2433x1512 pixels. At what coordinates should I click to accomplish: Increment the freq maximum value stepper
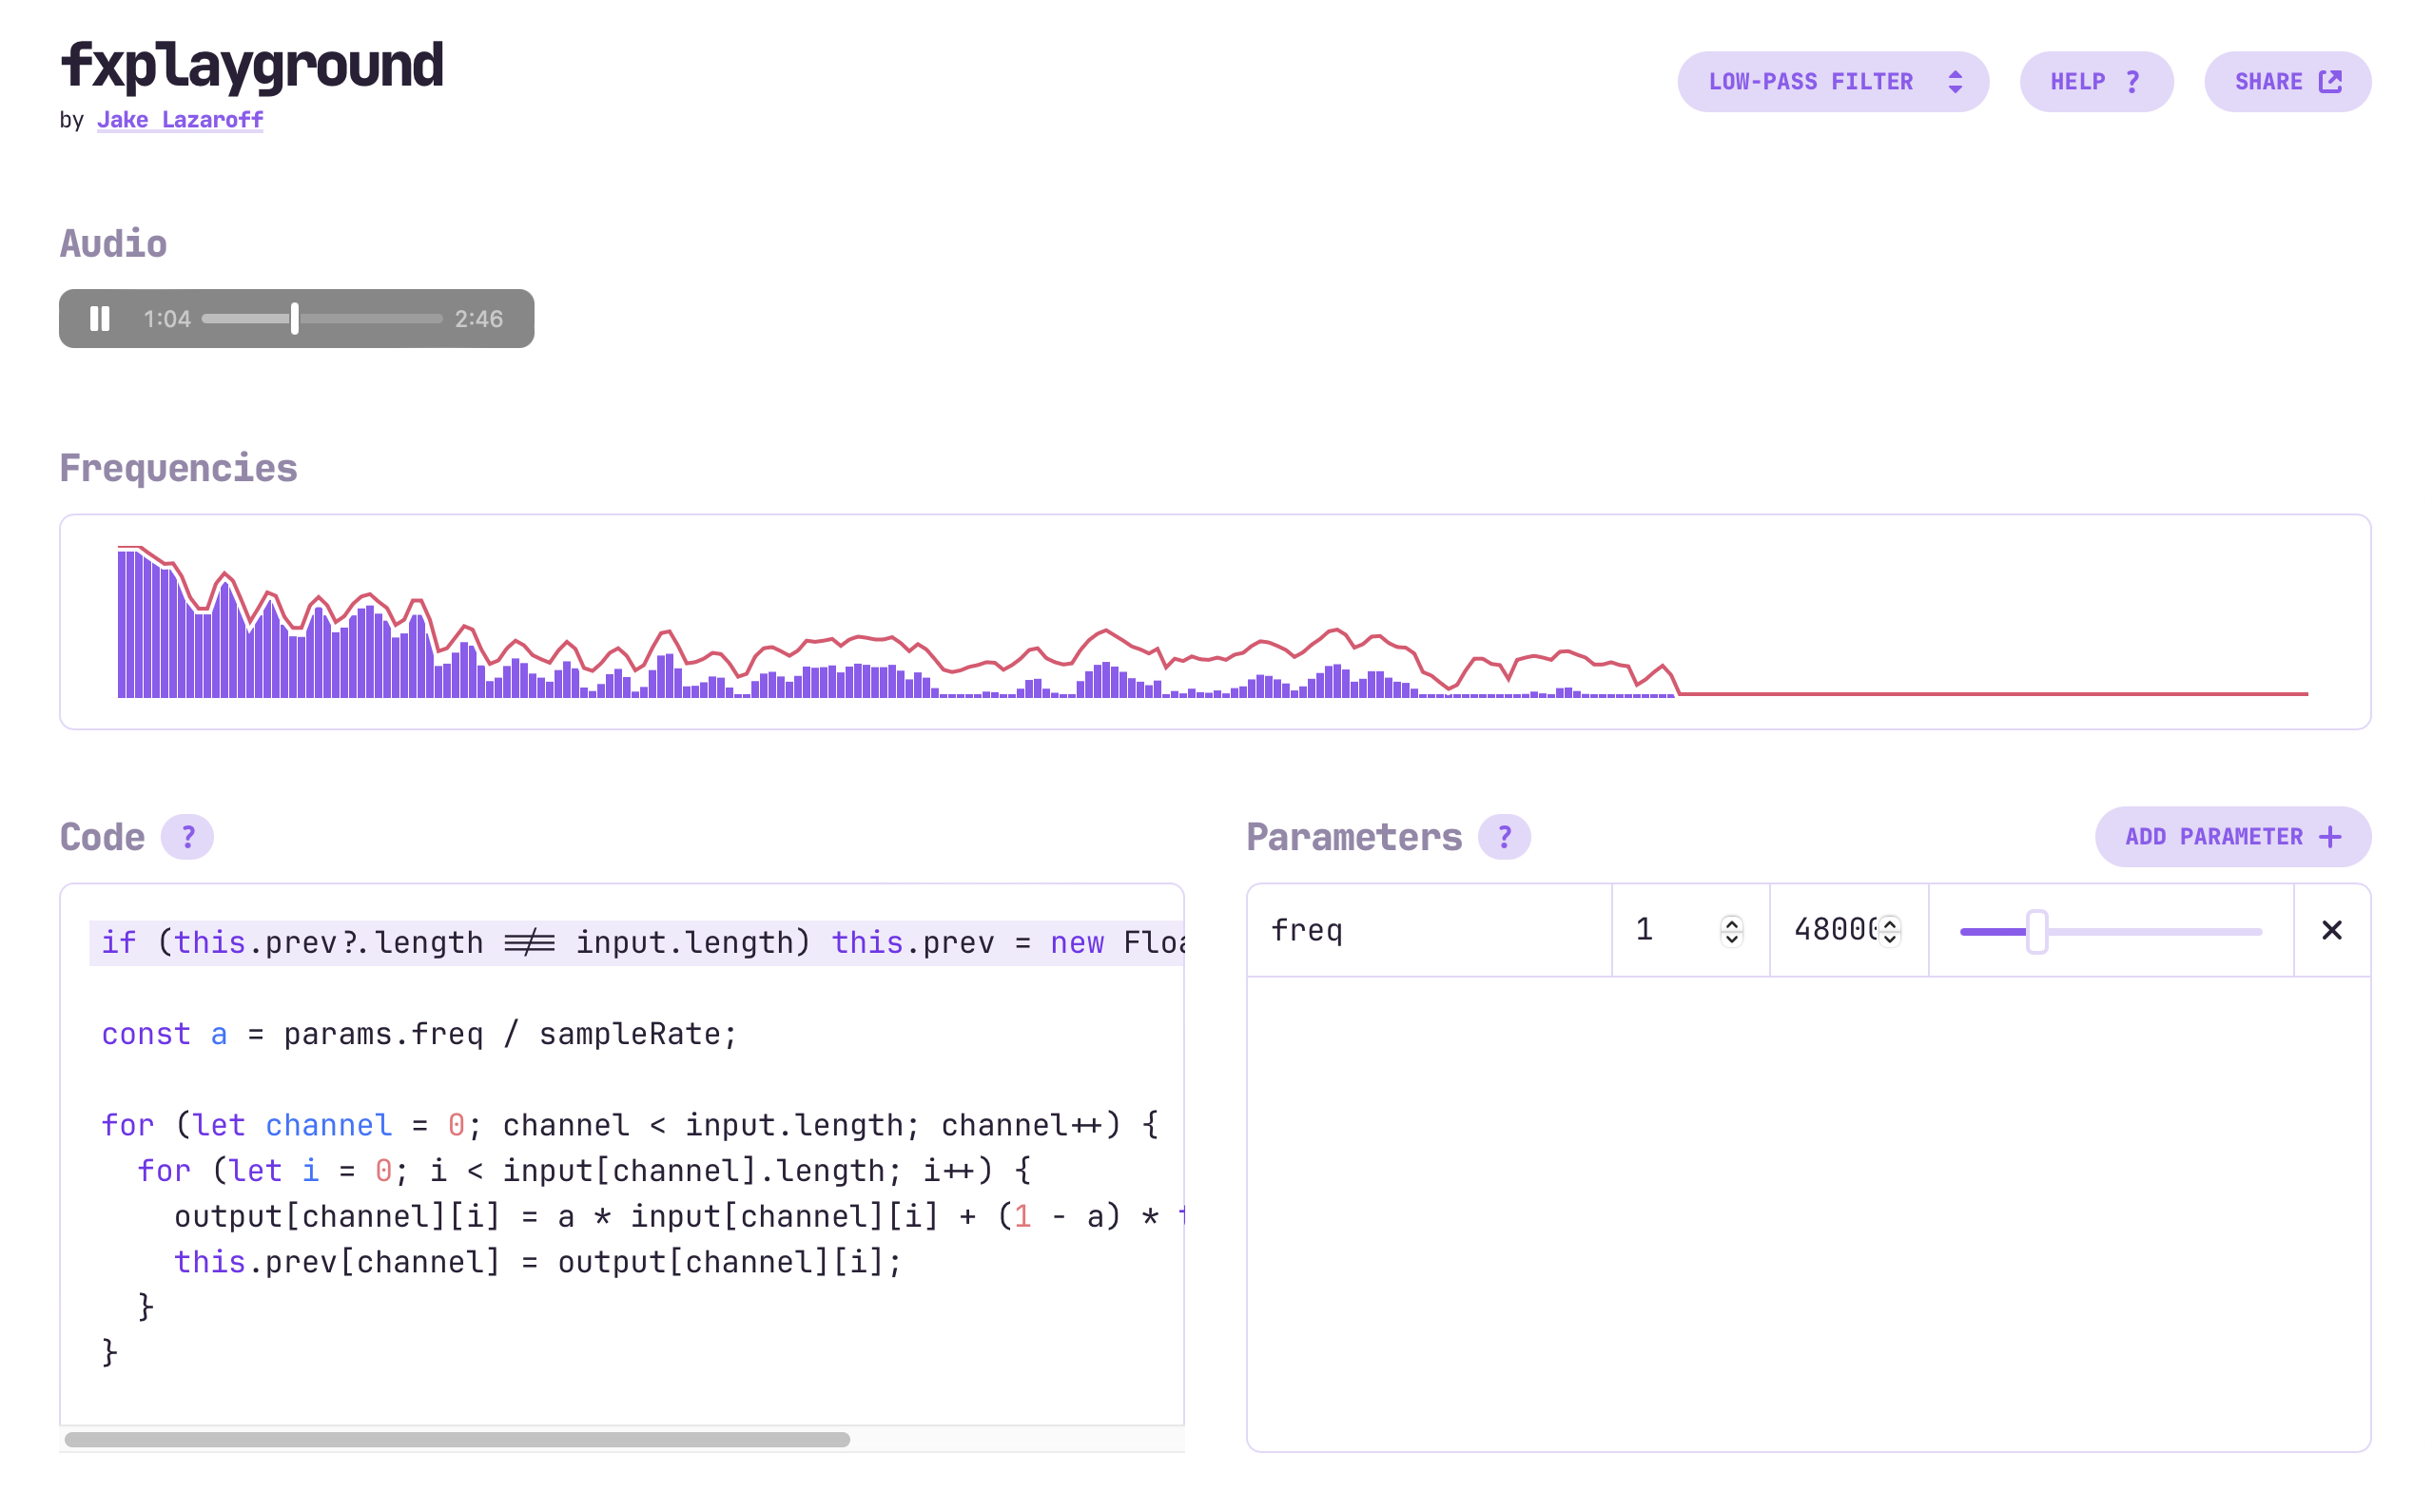point(1889,923)
